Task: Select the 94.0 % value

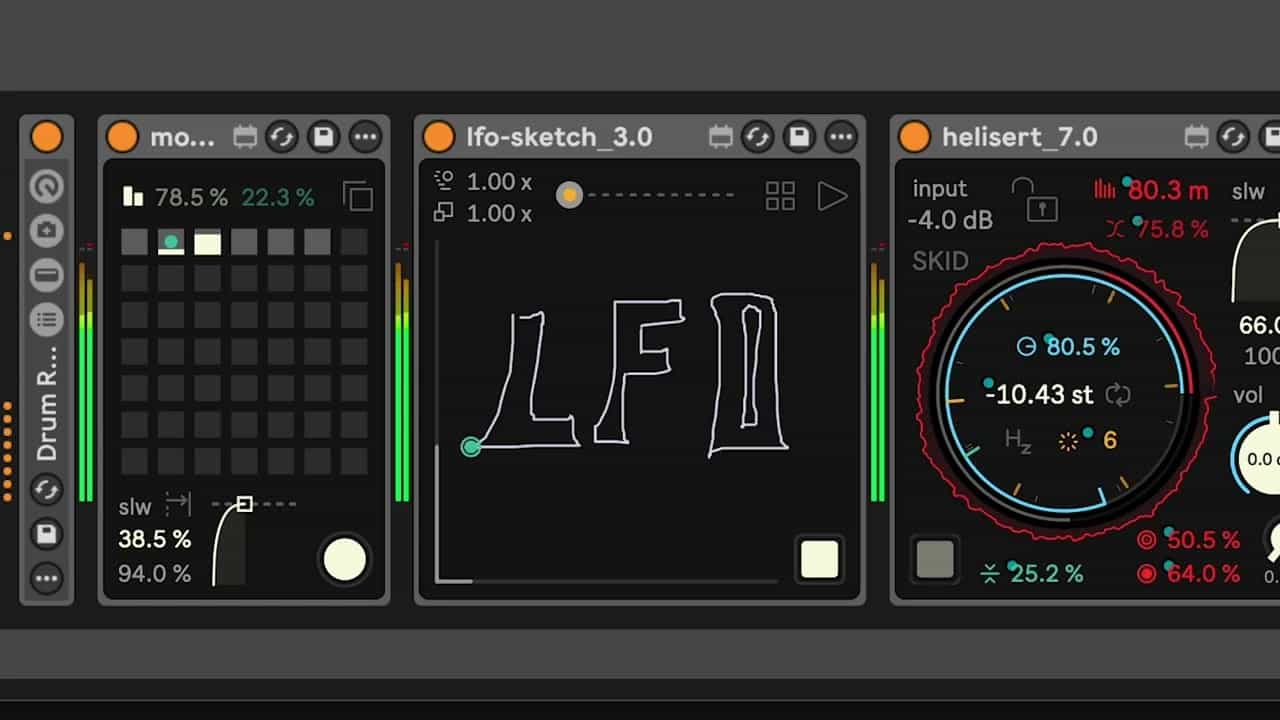Action: (154, 574)
